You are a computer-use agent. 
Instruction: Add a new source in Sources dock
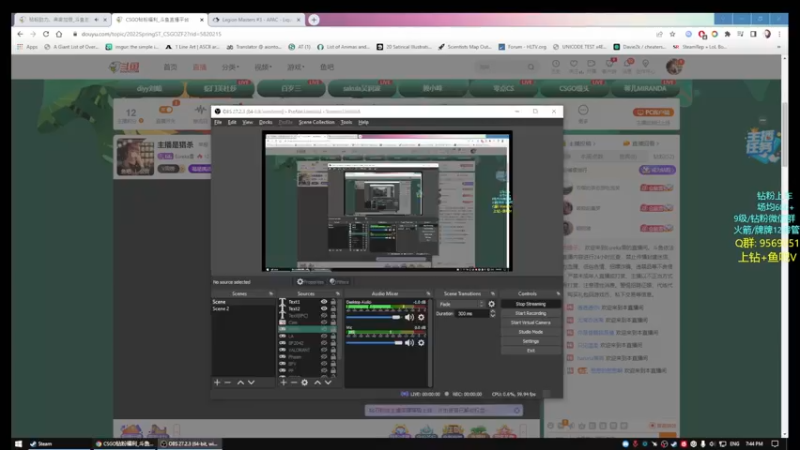pos(283,382)
